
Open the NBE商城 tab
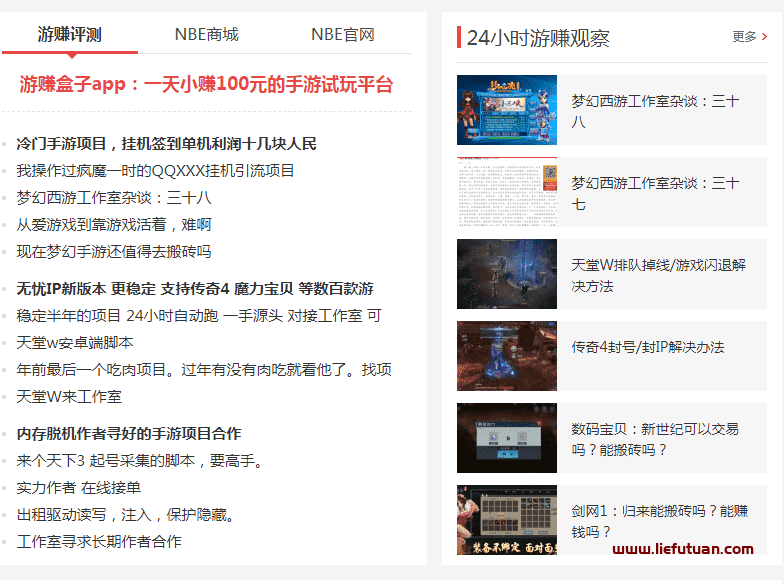(206, 35)
